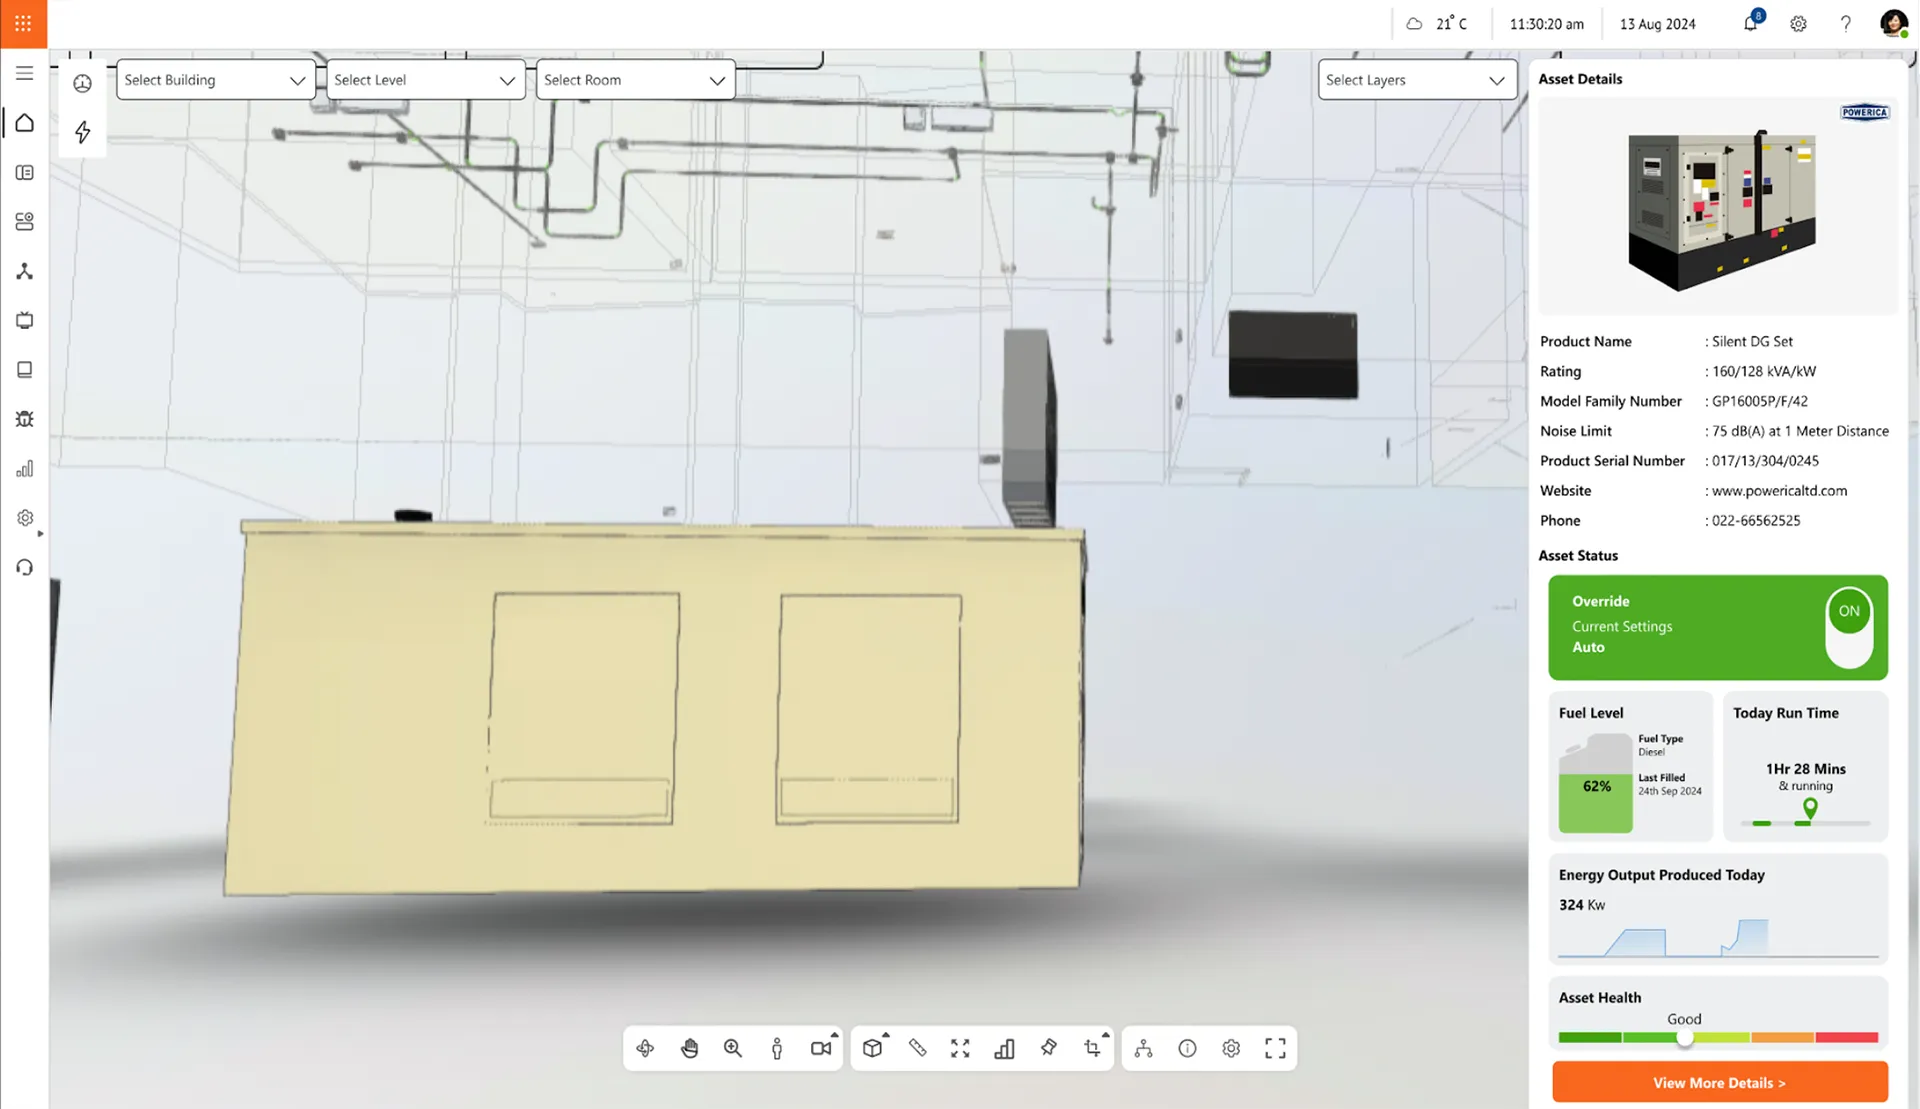
Task: Click the camera view tool
Action: 821,1048
